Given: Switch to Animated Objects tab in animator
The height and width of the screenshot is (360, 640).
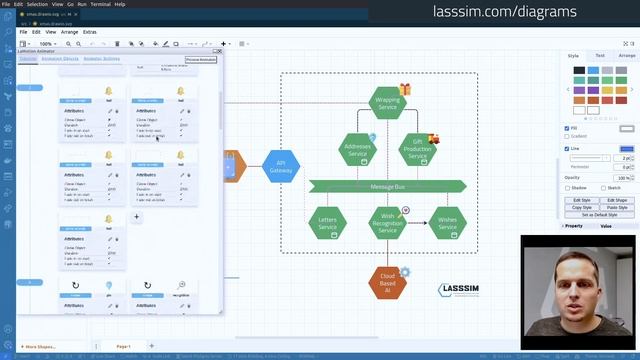Looking at the screenshot, I should tap(60, 59).
